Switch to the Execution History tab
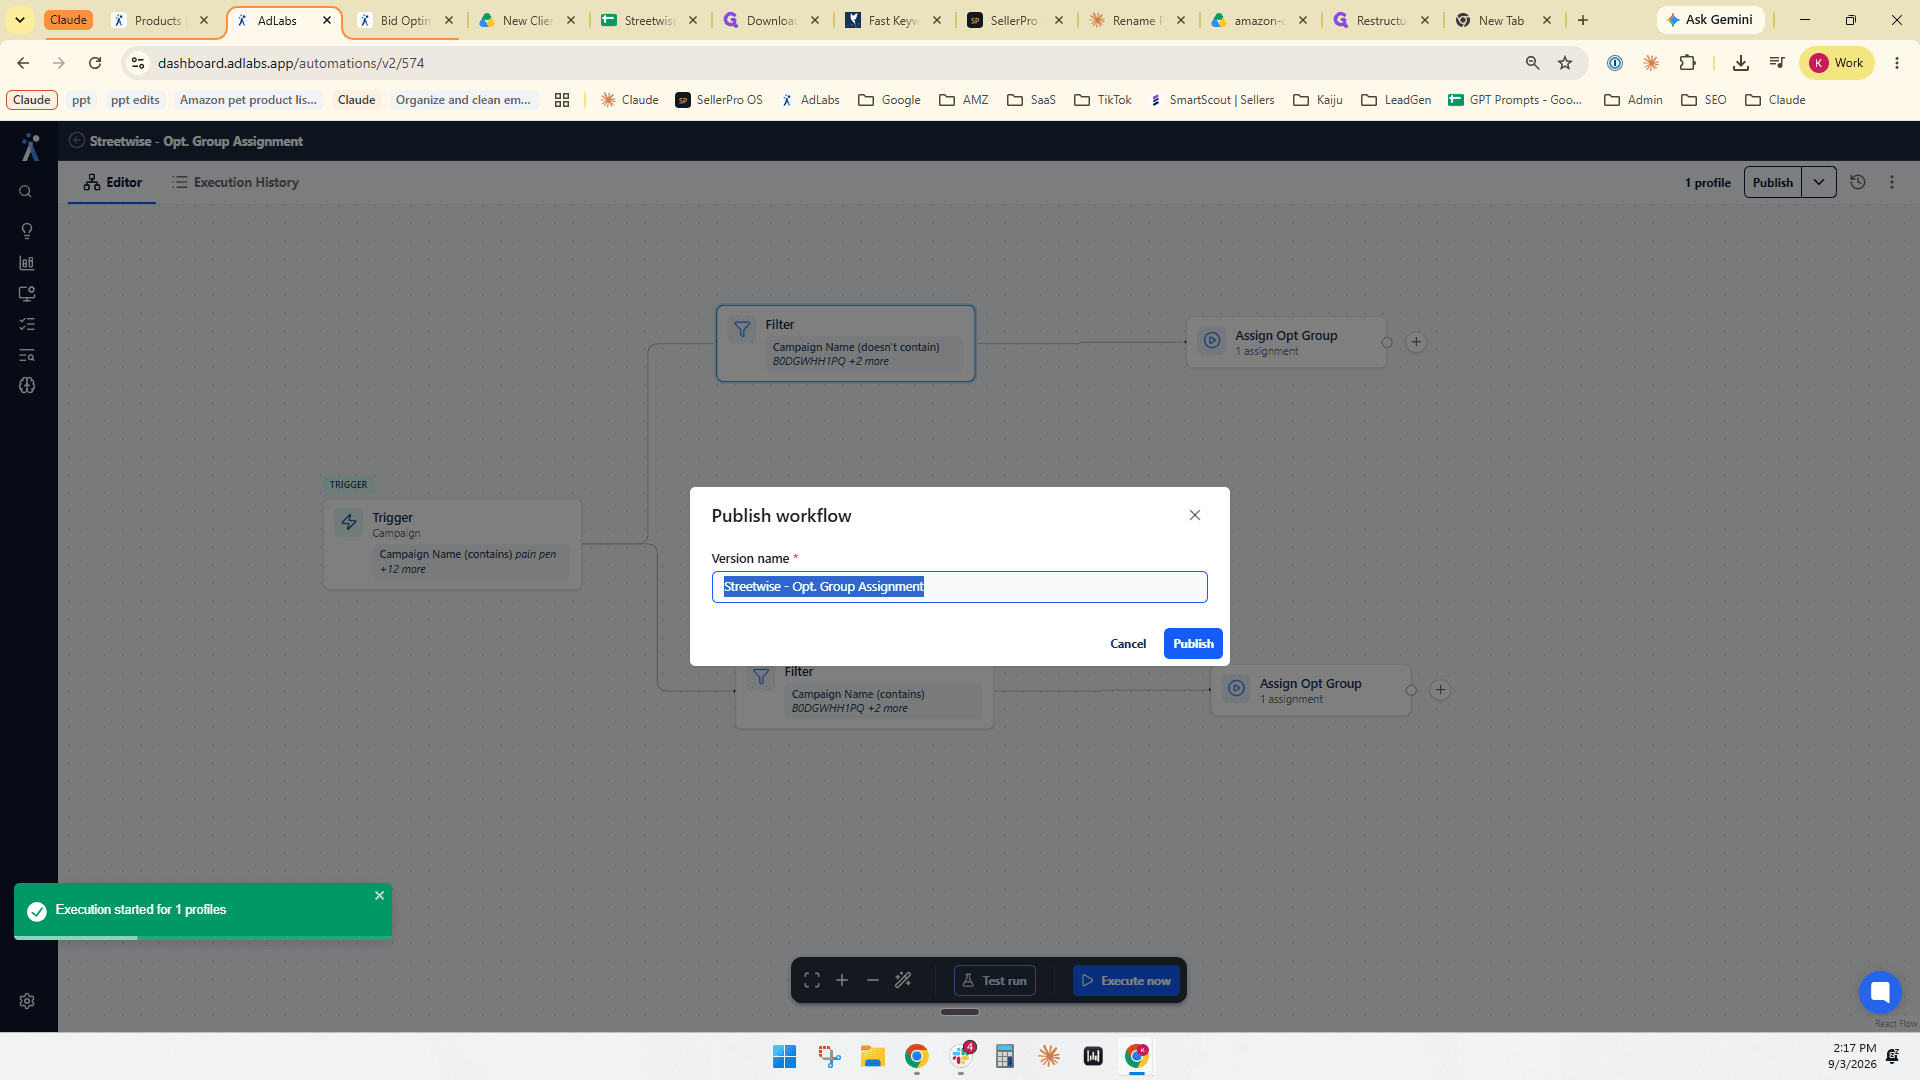1920x1080 pixels. click(x=235, y=182)
